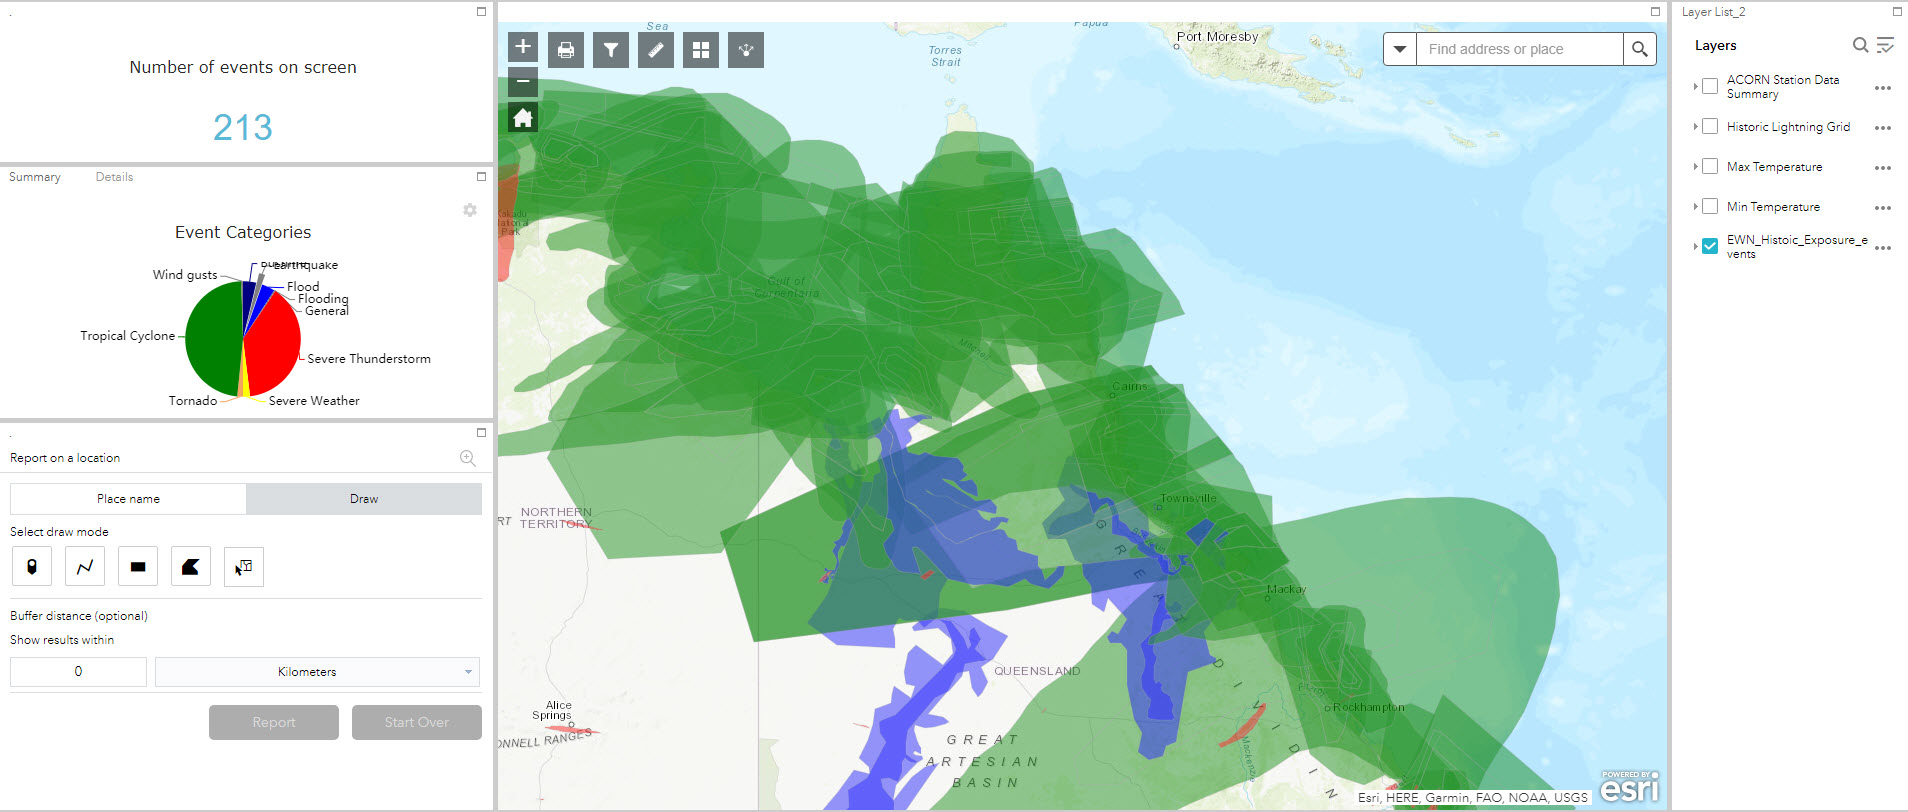
Task: Switch to the Place name tab
Action: click(128, 499)
